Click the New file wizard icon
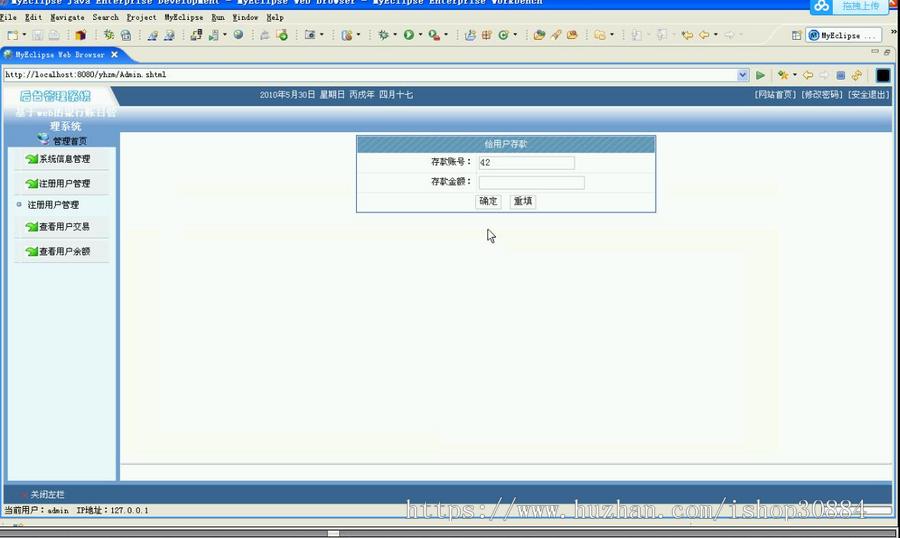Screen dimensions: 900x538 click(12, 35)
